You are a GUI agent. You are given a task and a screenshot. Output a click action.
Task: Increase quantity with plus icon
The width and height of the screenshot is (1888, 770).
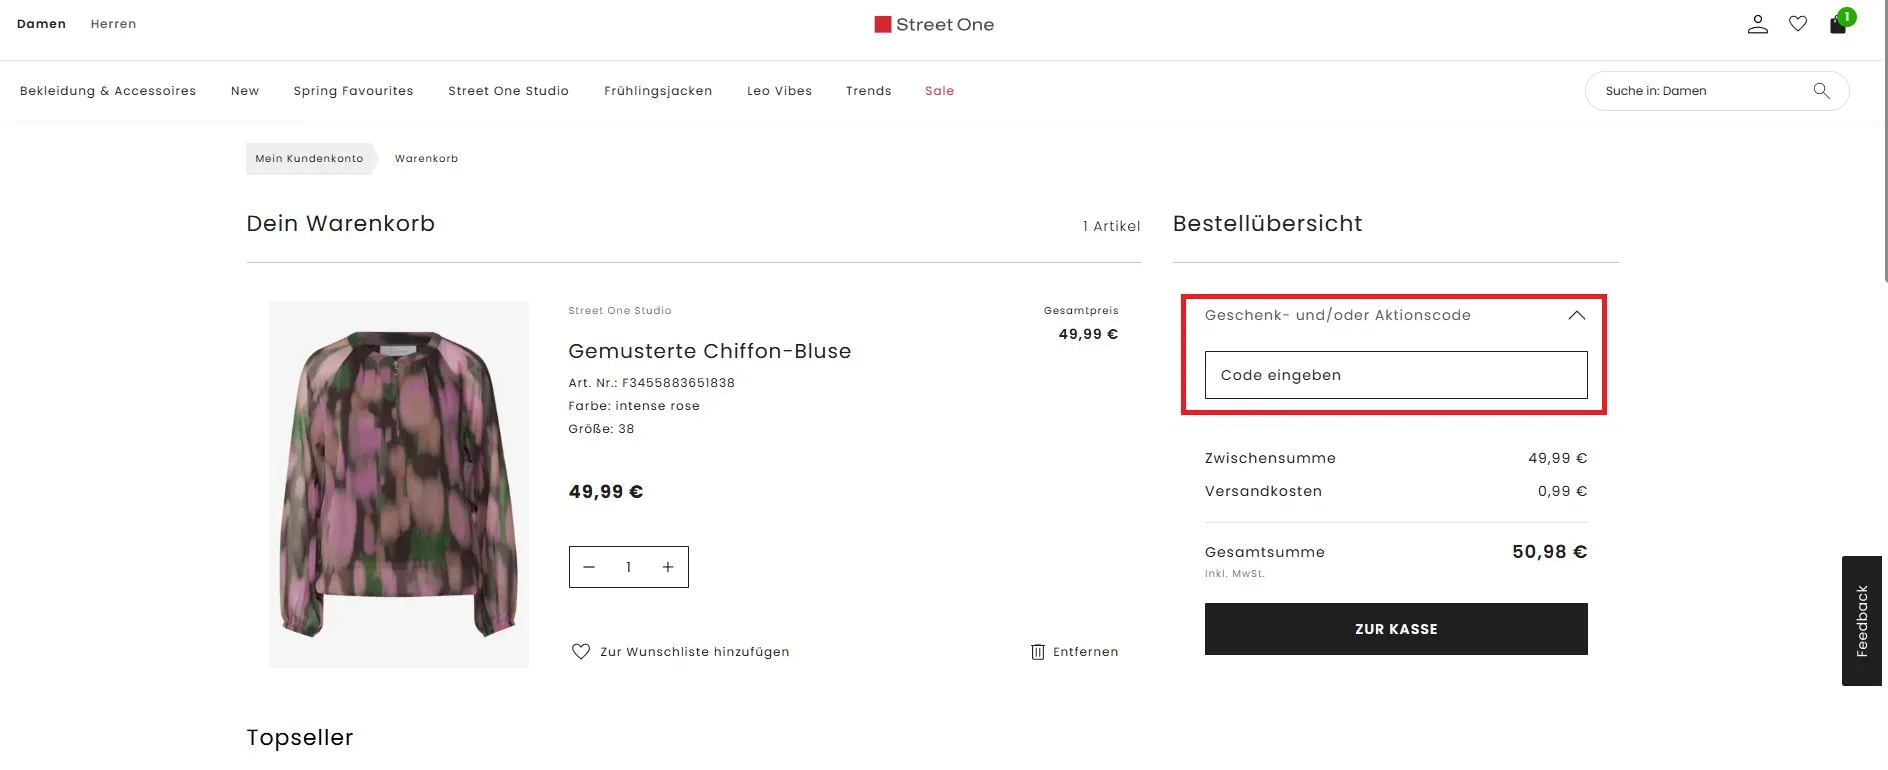tap(668, 567)
